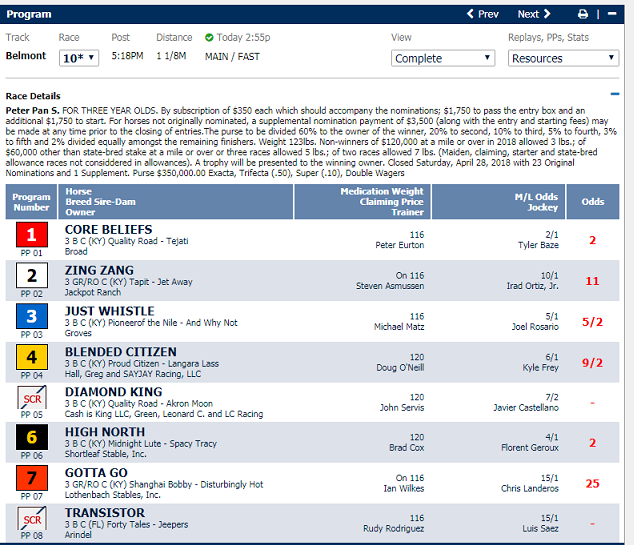Open the Resources dropdown
634x545 pixels.
[x=563, y=58]
